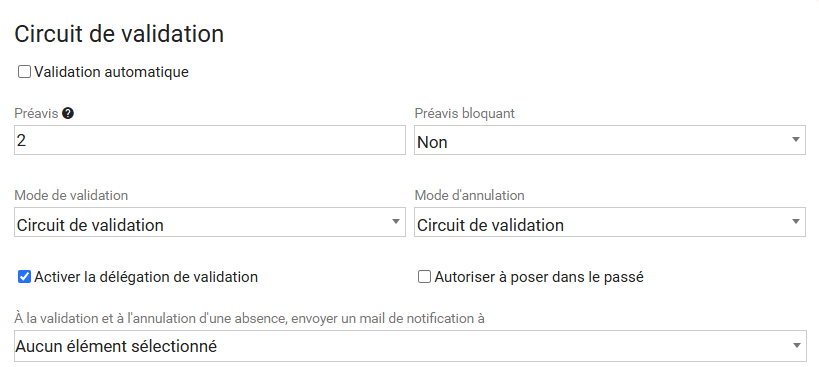The image size is (819, 367).
Task: Click the Validation automatique label text
Action: click(111, 72)
